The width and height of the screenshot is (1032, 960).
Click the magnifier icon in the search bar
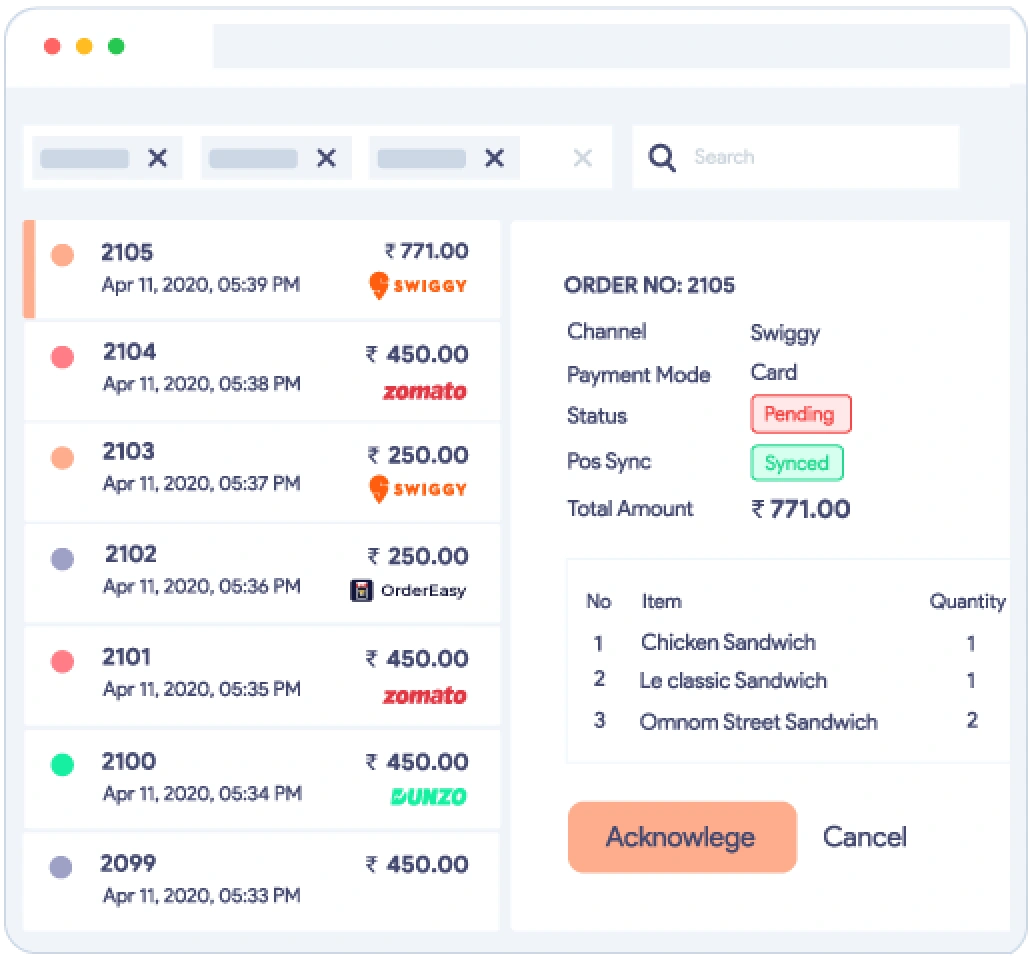pos(662,157)
